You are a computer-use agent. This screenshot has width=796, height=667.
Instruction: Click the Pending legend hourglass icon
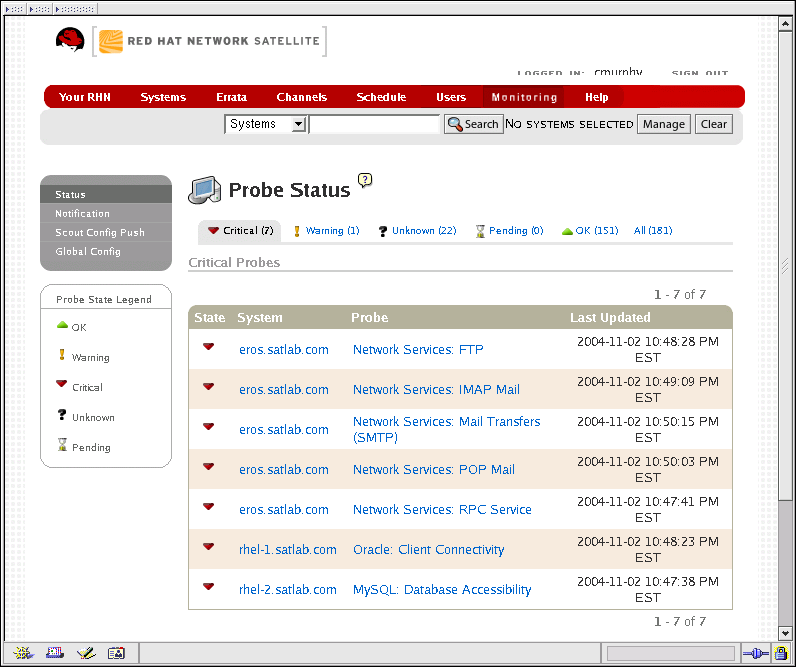pos(62,445)
